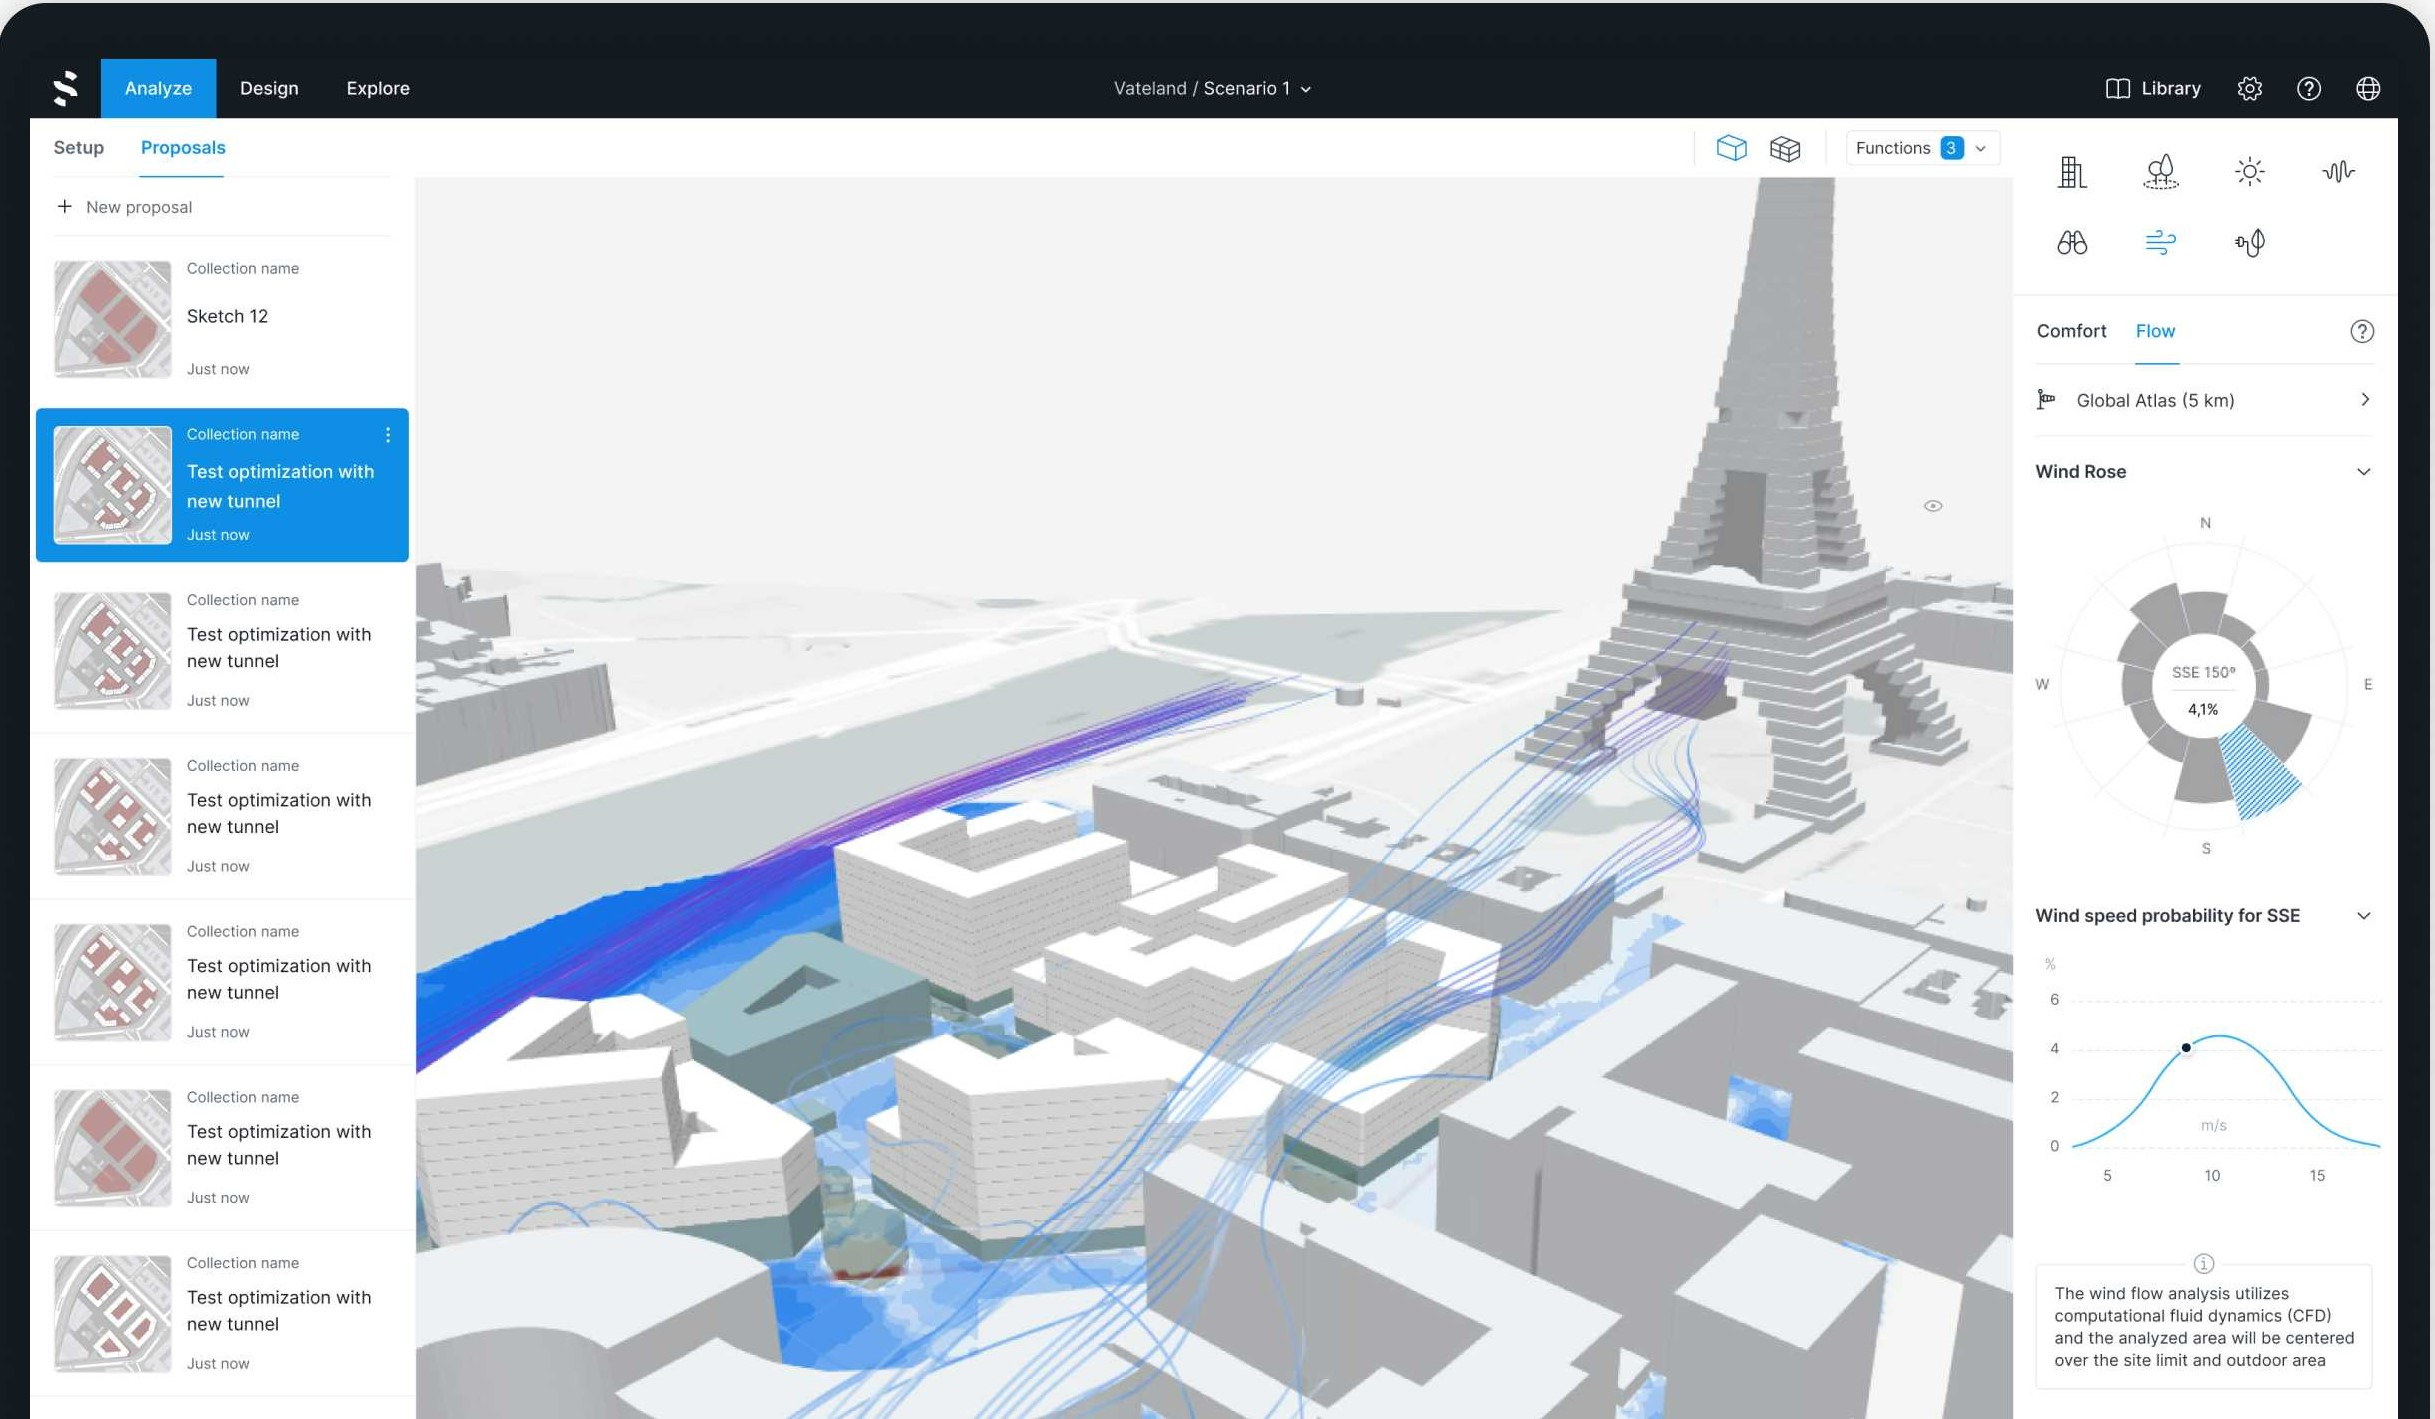Open the Functions dropdown
The height and width of the screenshot is (1419, 2435).
point(1920,148)
